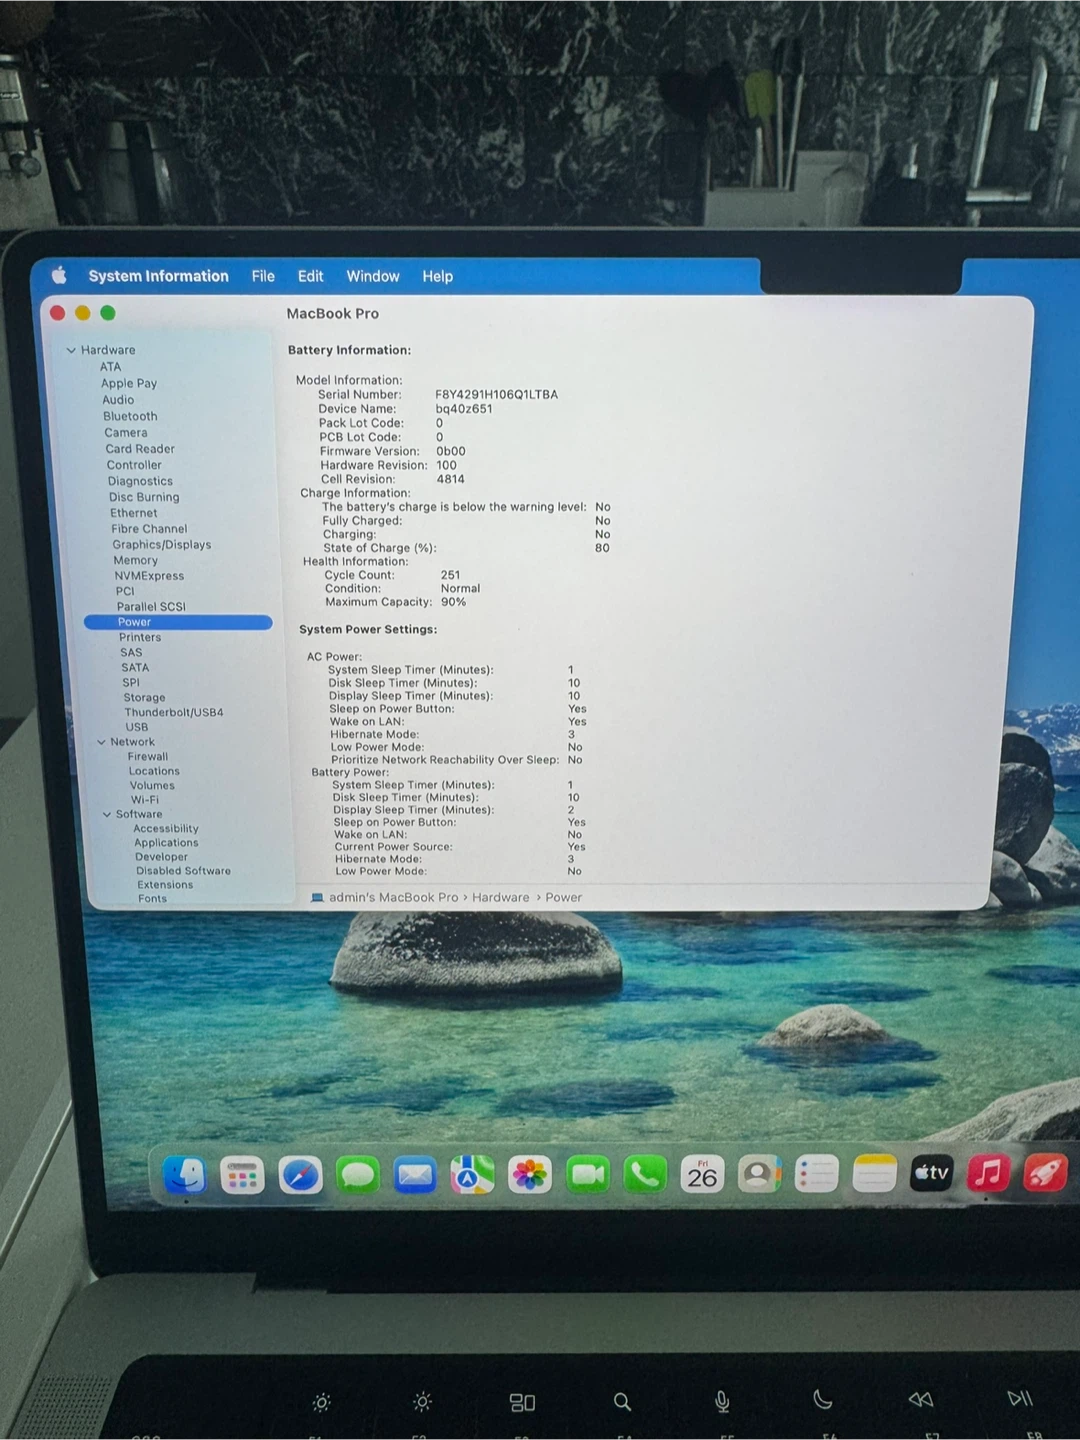Select Card Reader in the sidebar
Viewport: 1080px width, 1440px height.
(x=140, y=449)
